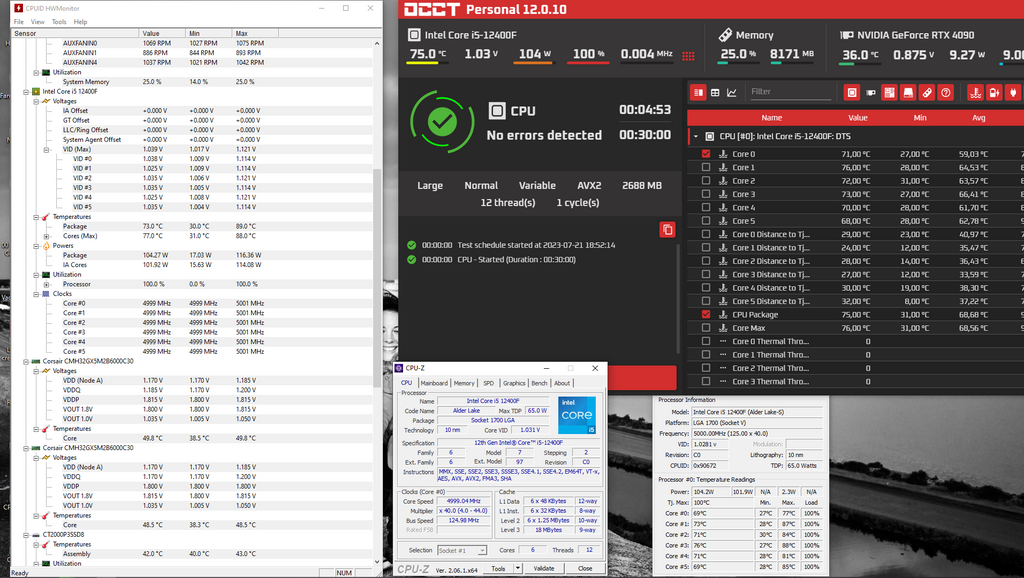
Task: Click the CPU chip icon next to Intel Core i5-12400F header
Action: click(414, 35)
